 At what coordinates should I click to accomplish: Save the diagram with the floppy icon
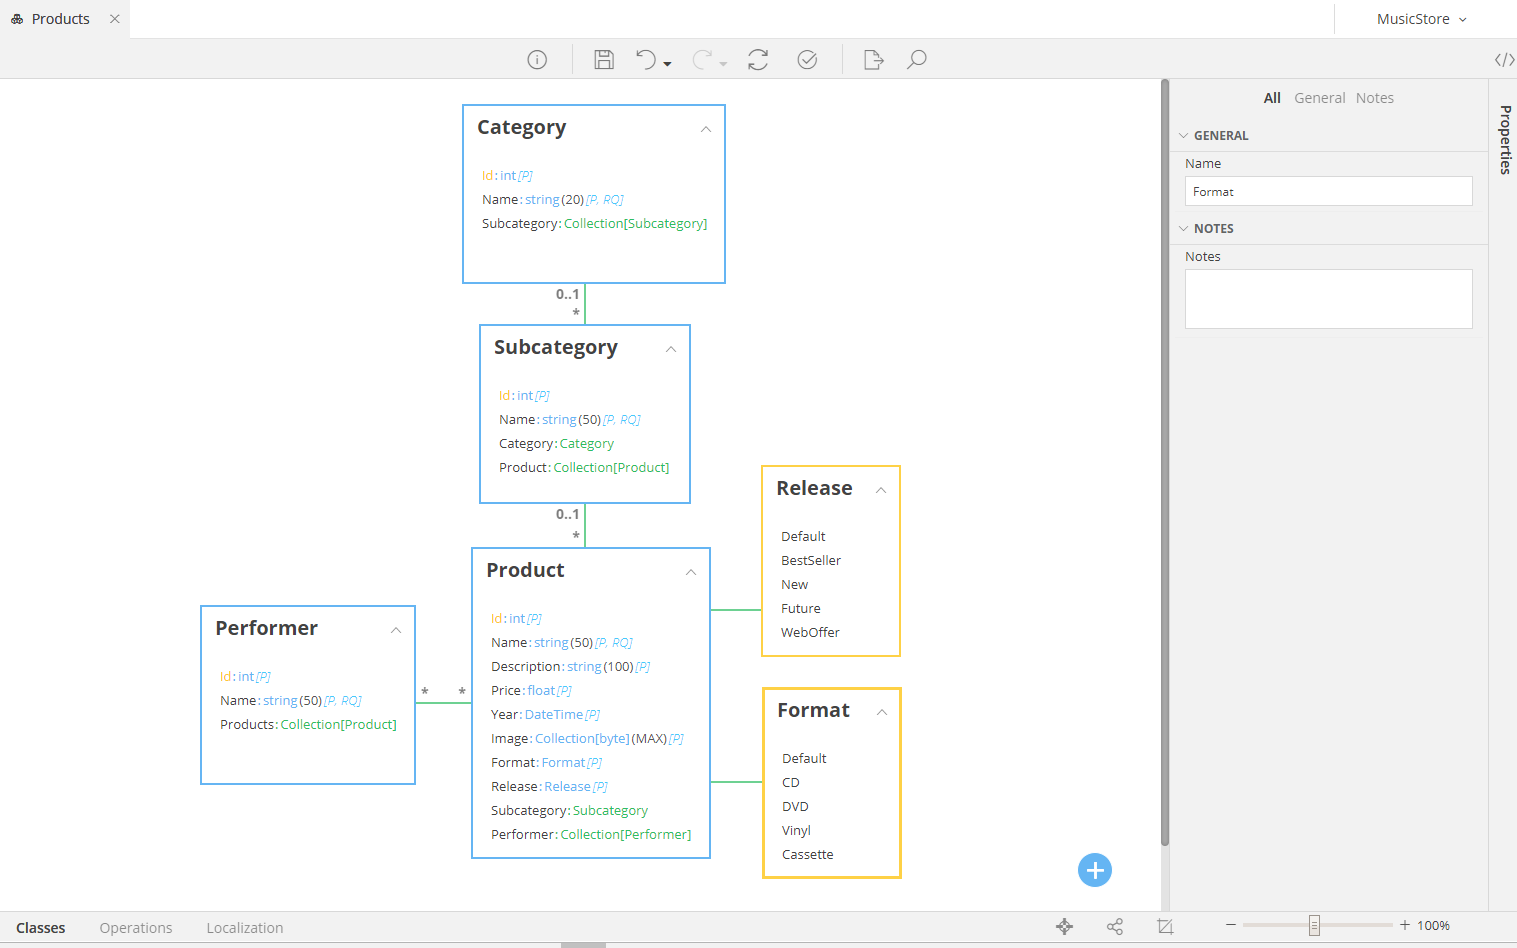604,60
